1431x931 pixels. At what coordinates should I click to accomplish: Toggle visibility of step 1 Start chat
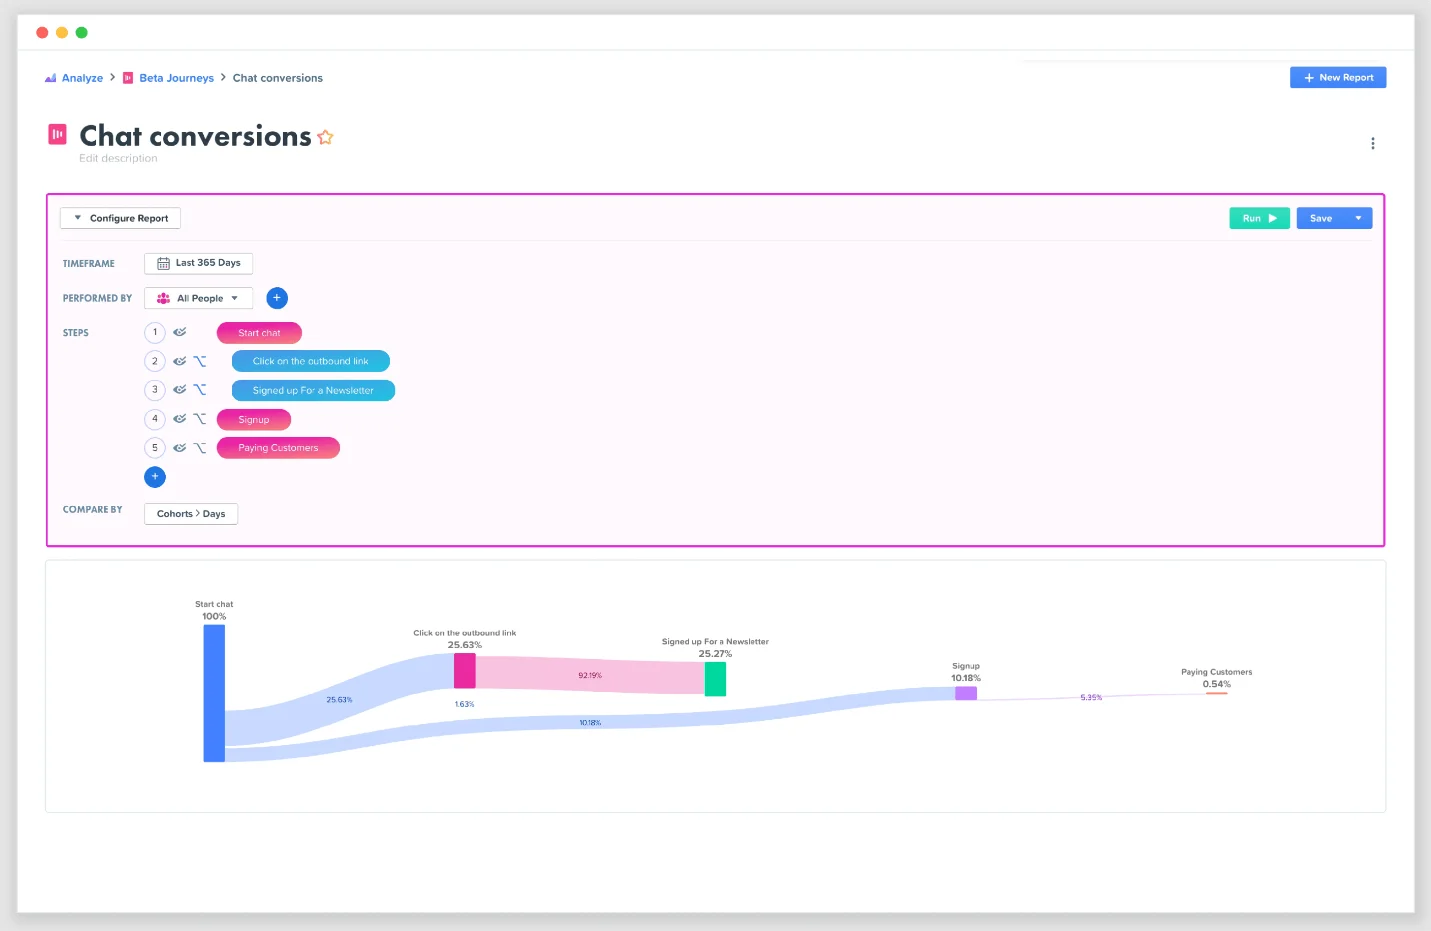pos(180,332)
